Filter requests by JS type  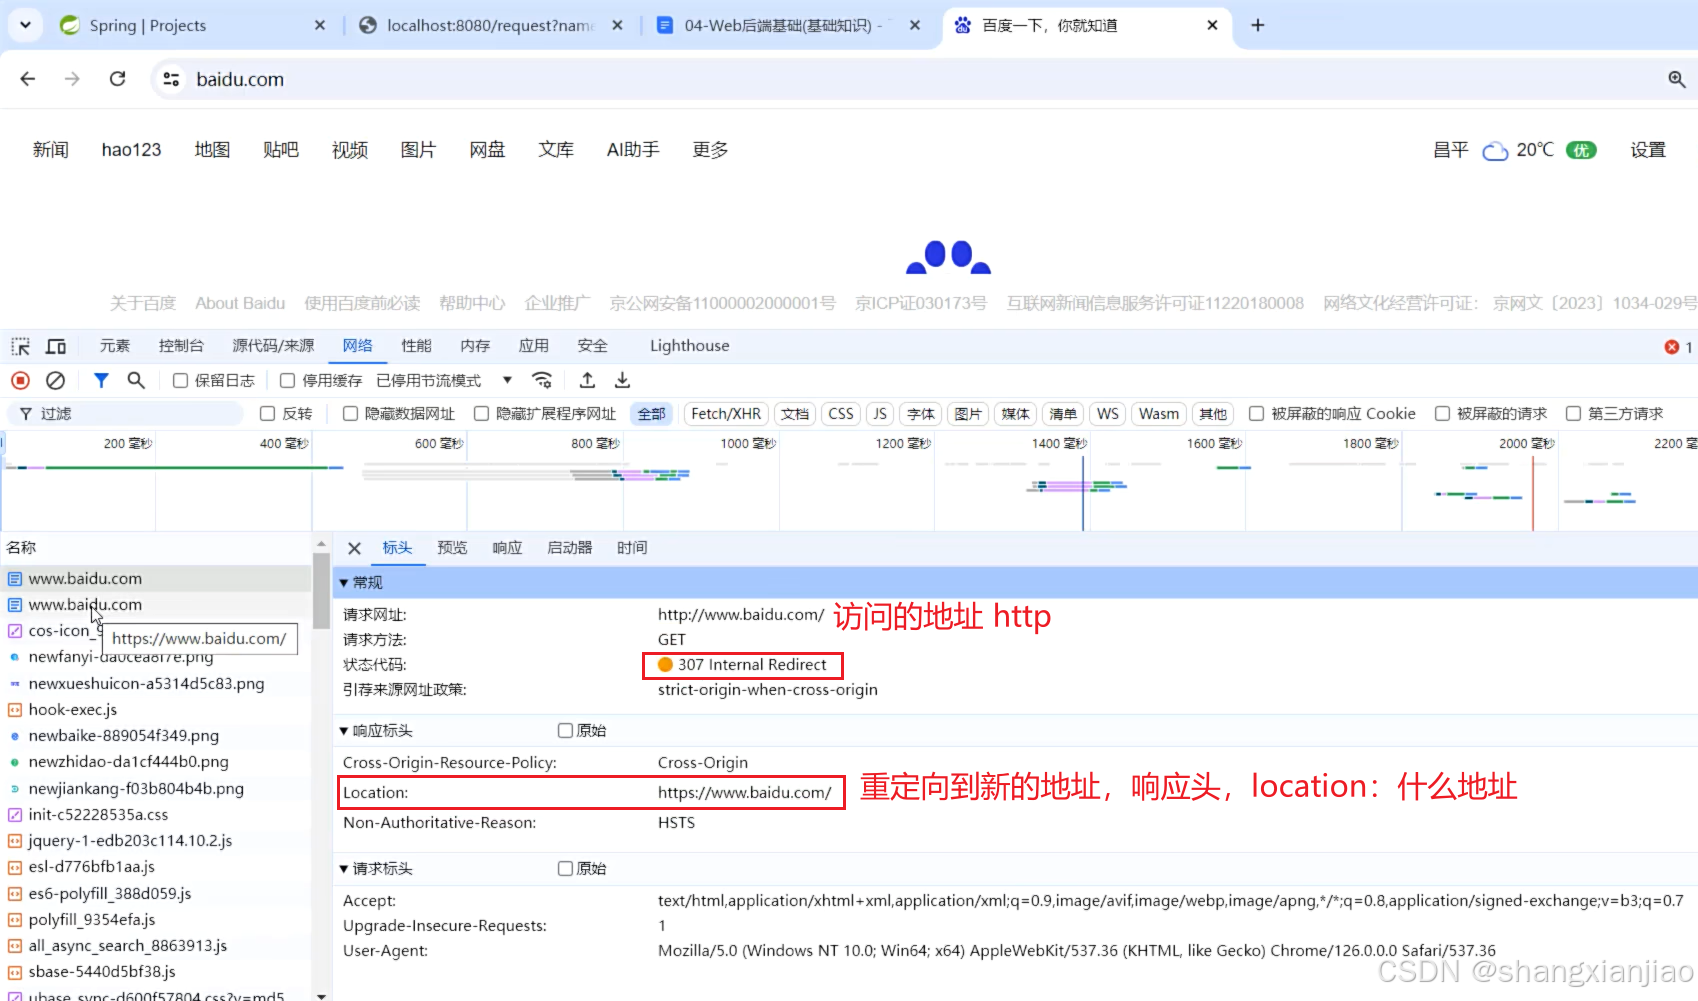tap(879, 414)
